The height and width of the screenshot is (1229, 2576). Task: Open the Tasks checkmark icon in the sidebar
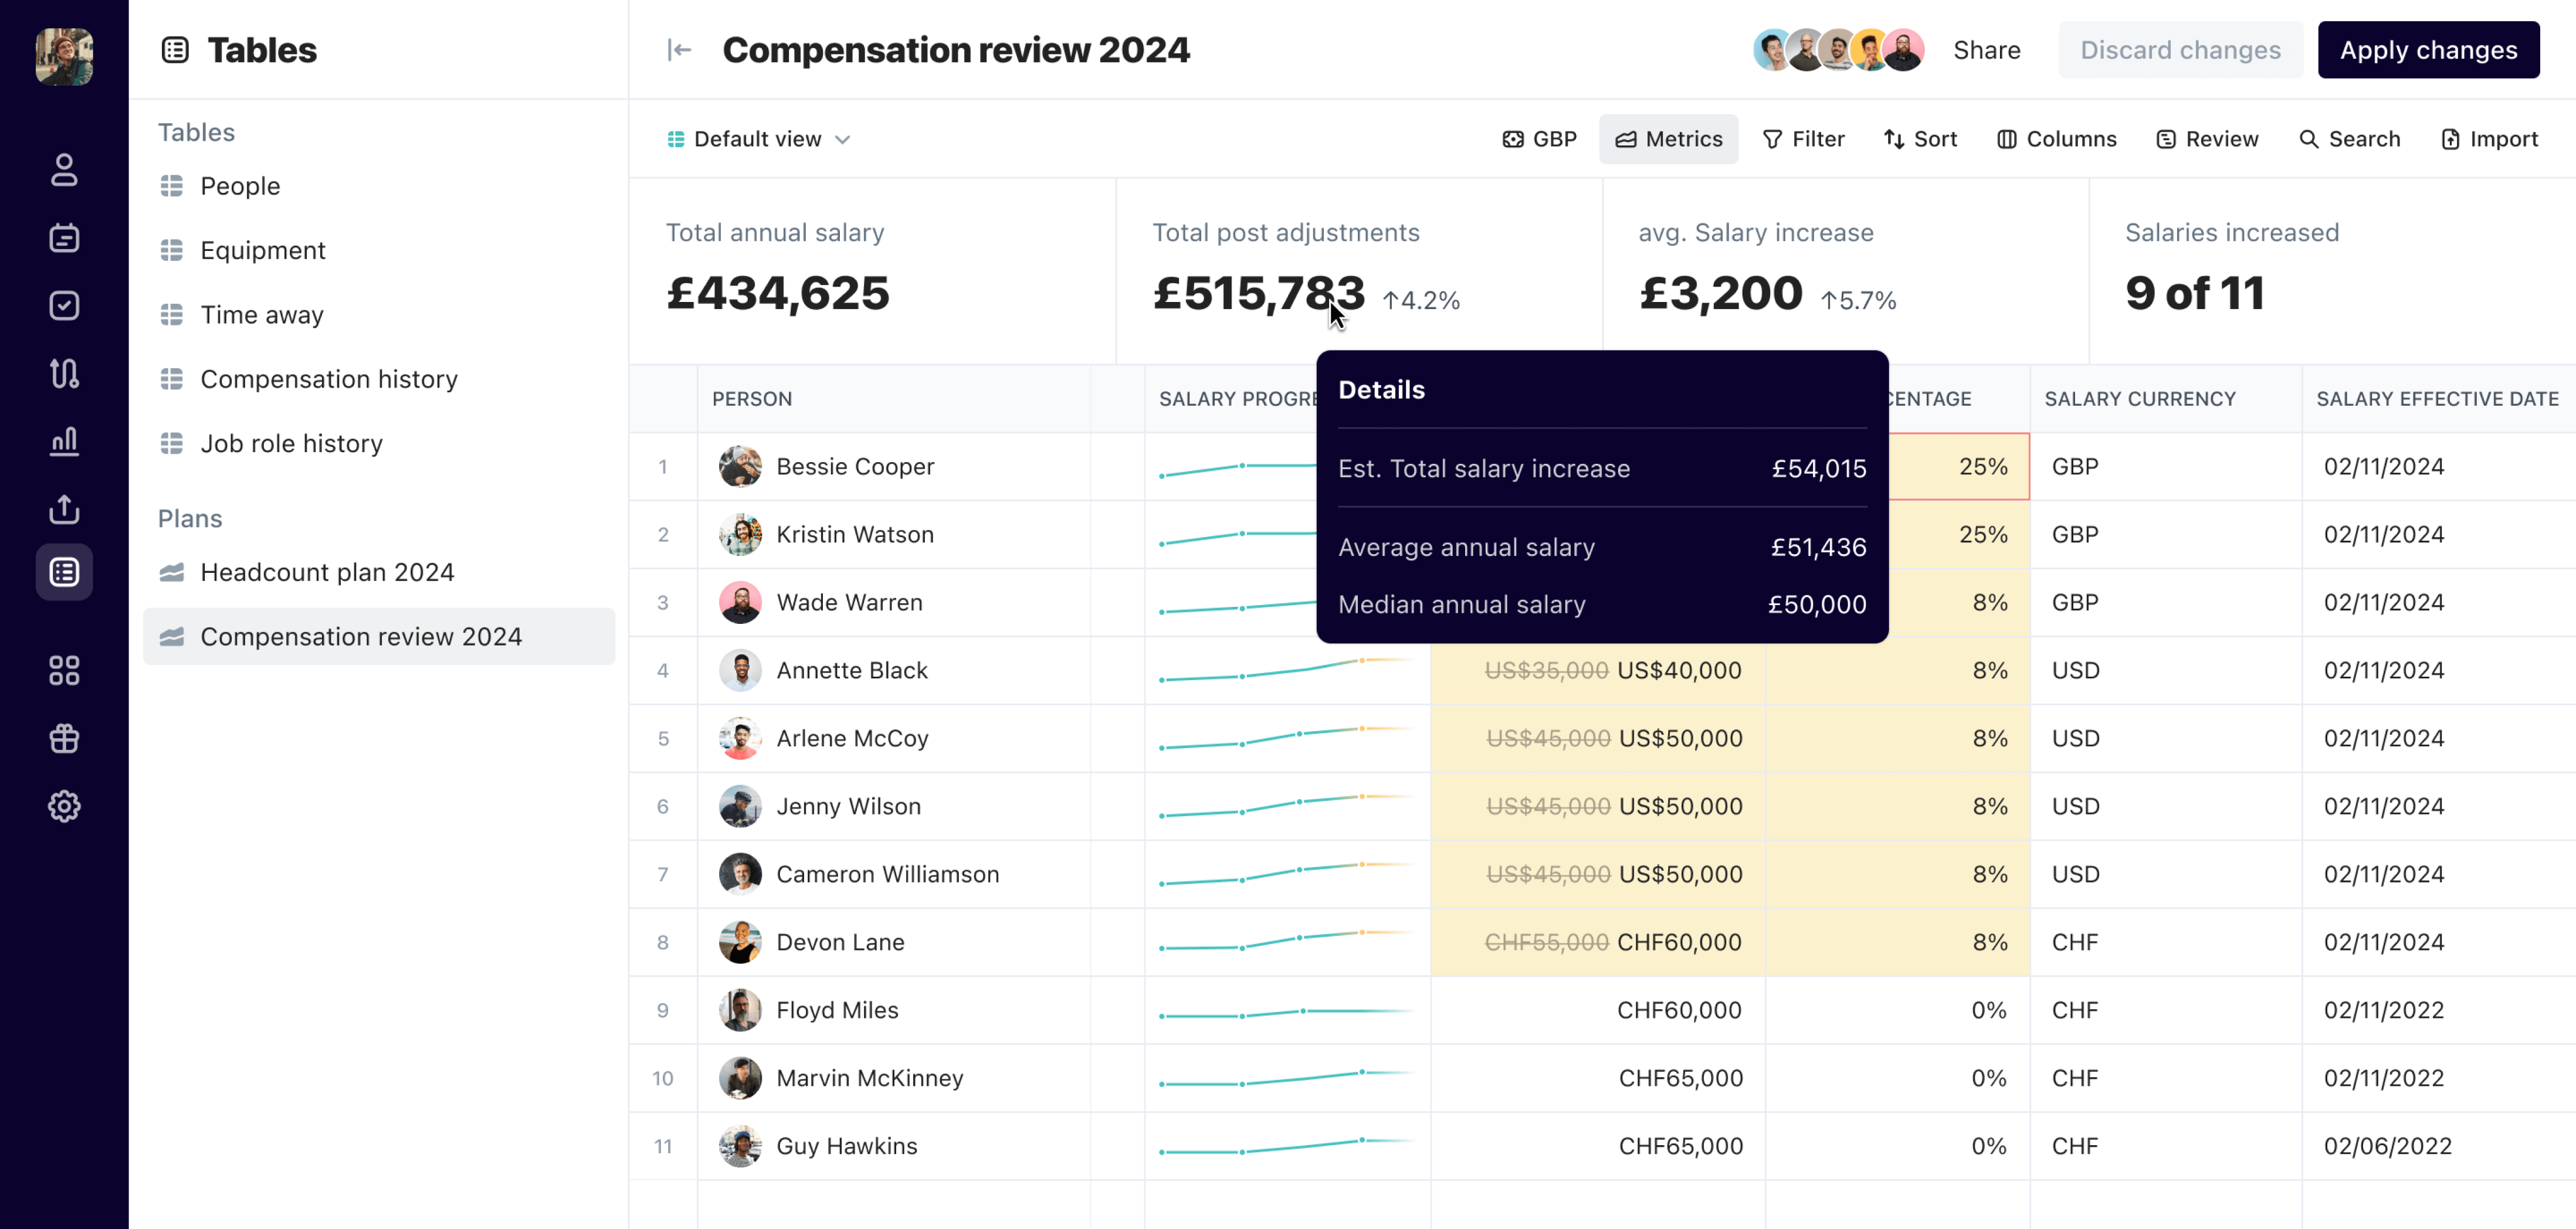[x=64, y=306]
